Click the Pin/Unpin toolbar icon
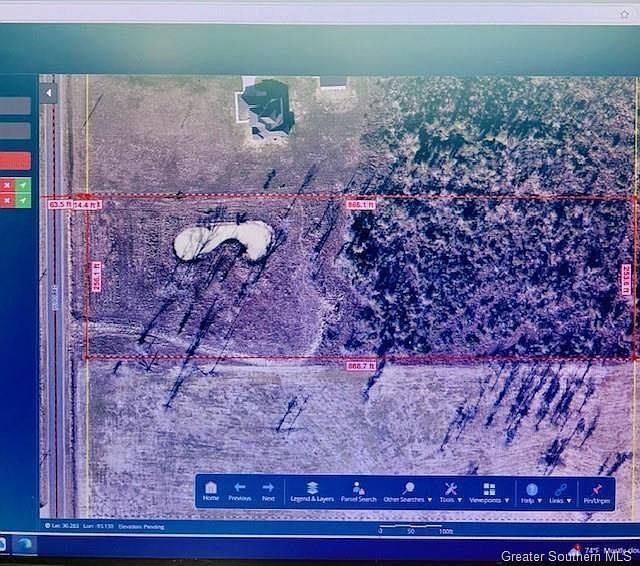 click(598, 489)
